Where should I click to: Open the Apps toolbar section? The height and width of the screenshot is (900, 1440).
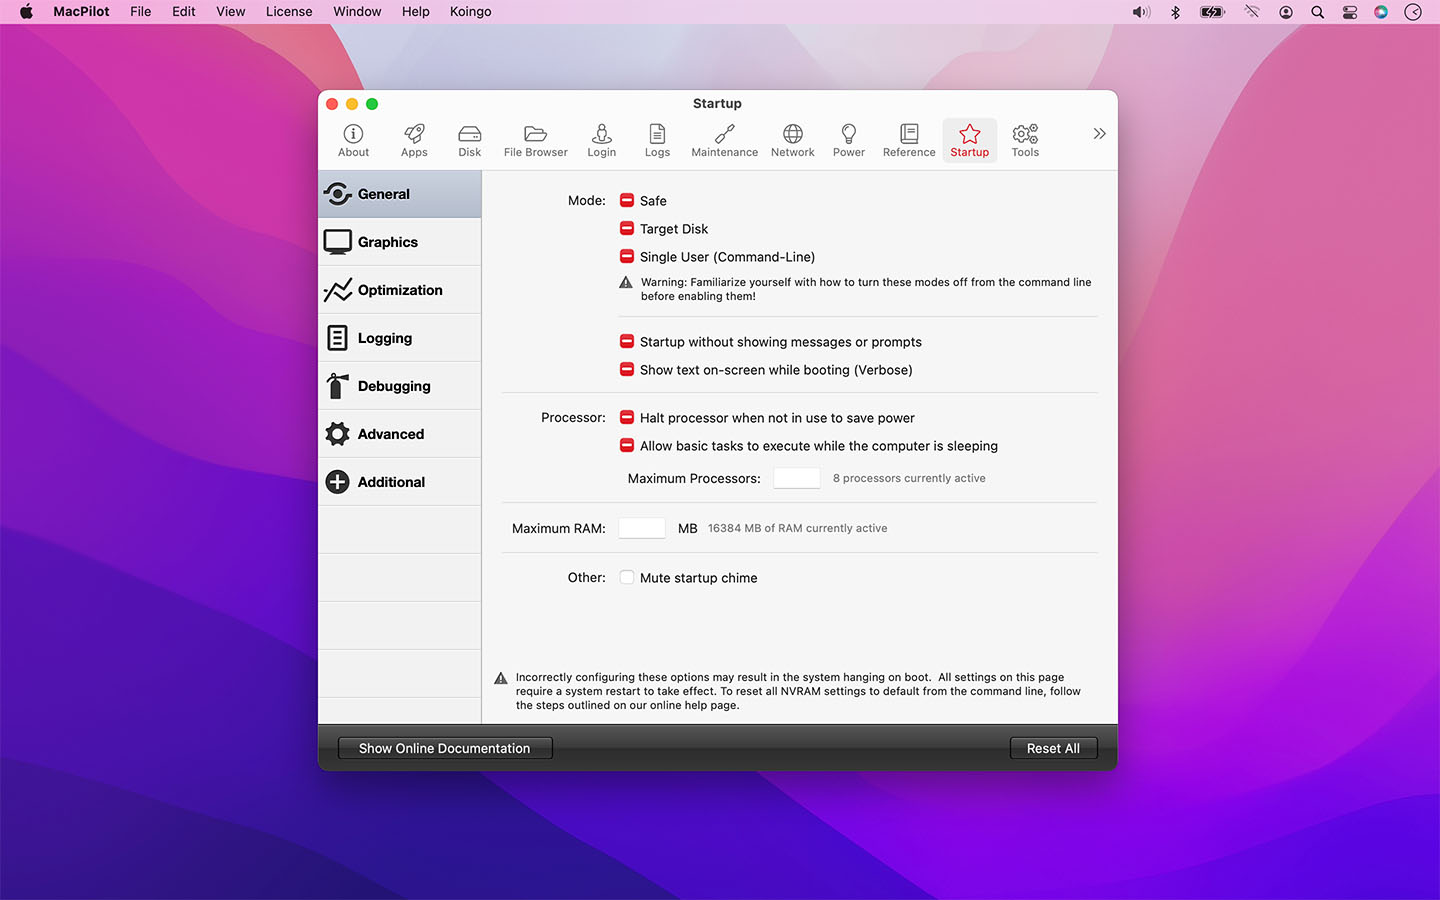tap(414, 140)
